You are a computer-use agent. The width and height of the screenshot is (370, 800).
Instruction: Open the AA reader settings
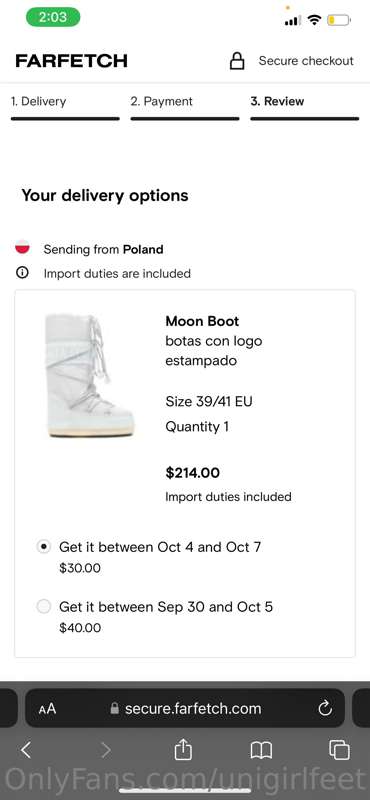(47, 708)
